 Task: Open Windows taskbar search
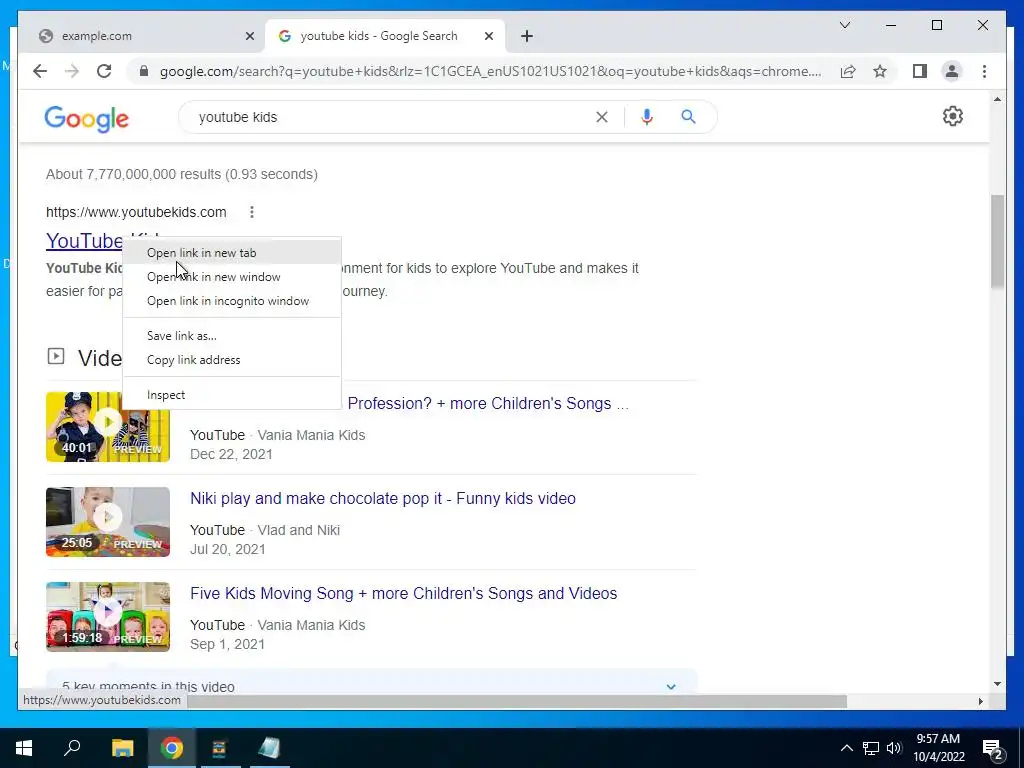pyautogui.click(x=72, y=748)
